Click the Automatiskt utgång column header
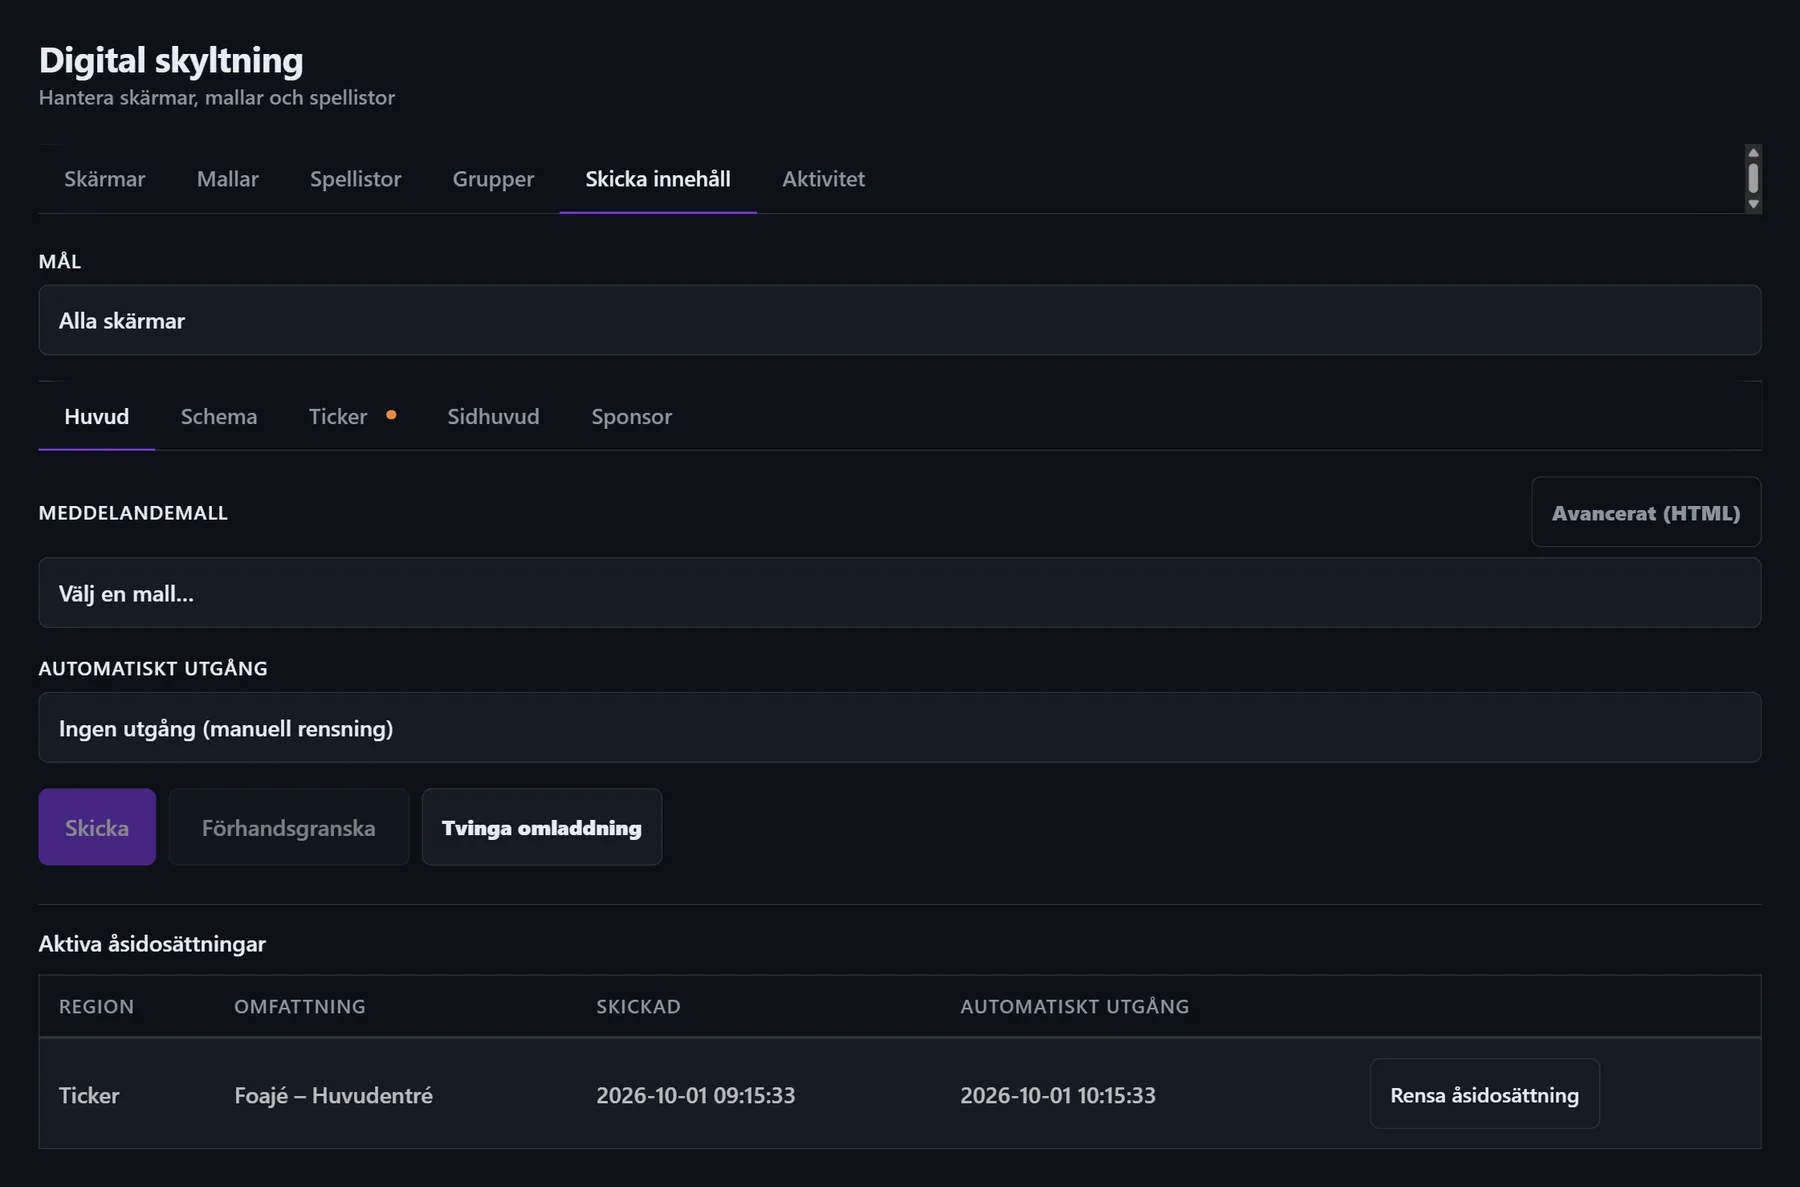 (1075, 1006)
